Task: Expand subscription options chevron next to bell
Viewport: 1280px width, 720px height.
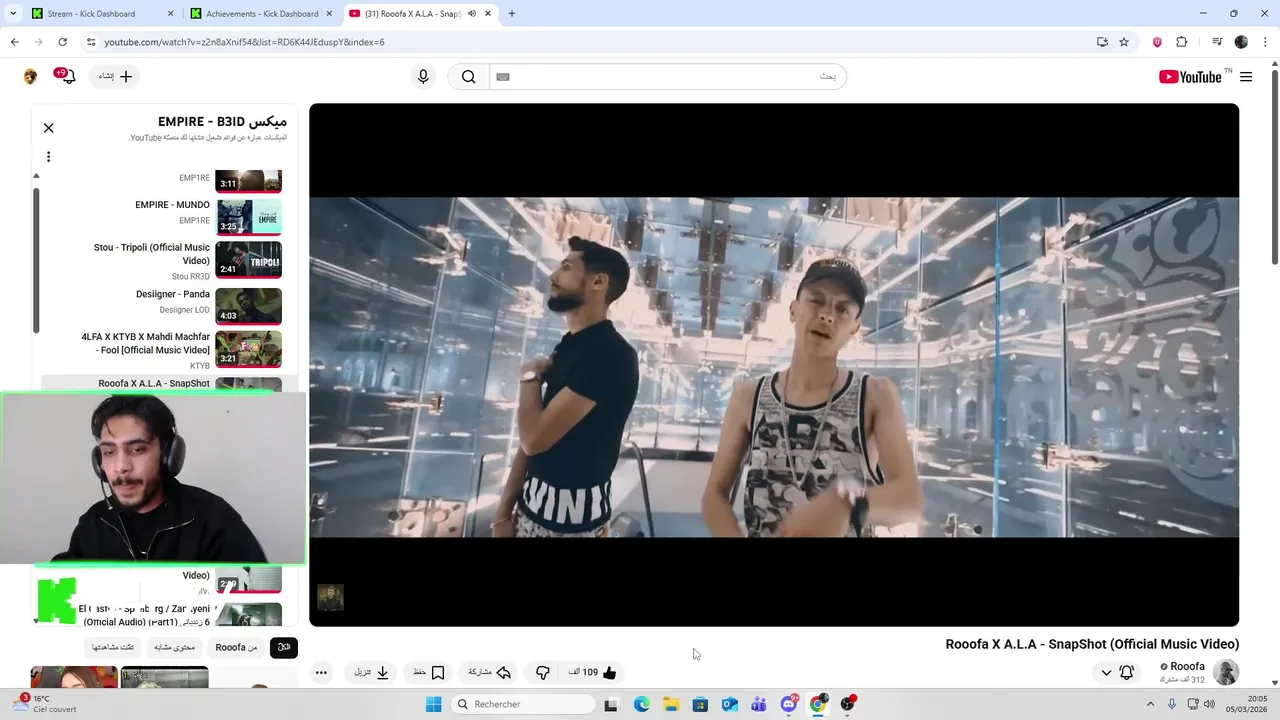Action: 1106,673
